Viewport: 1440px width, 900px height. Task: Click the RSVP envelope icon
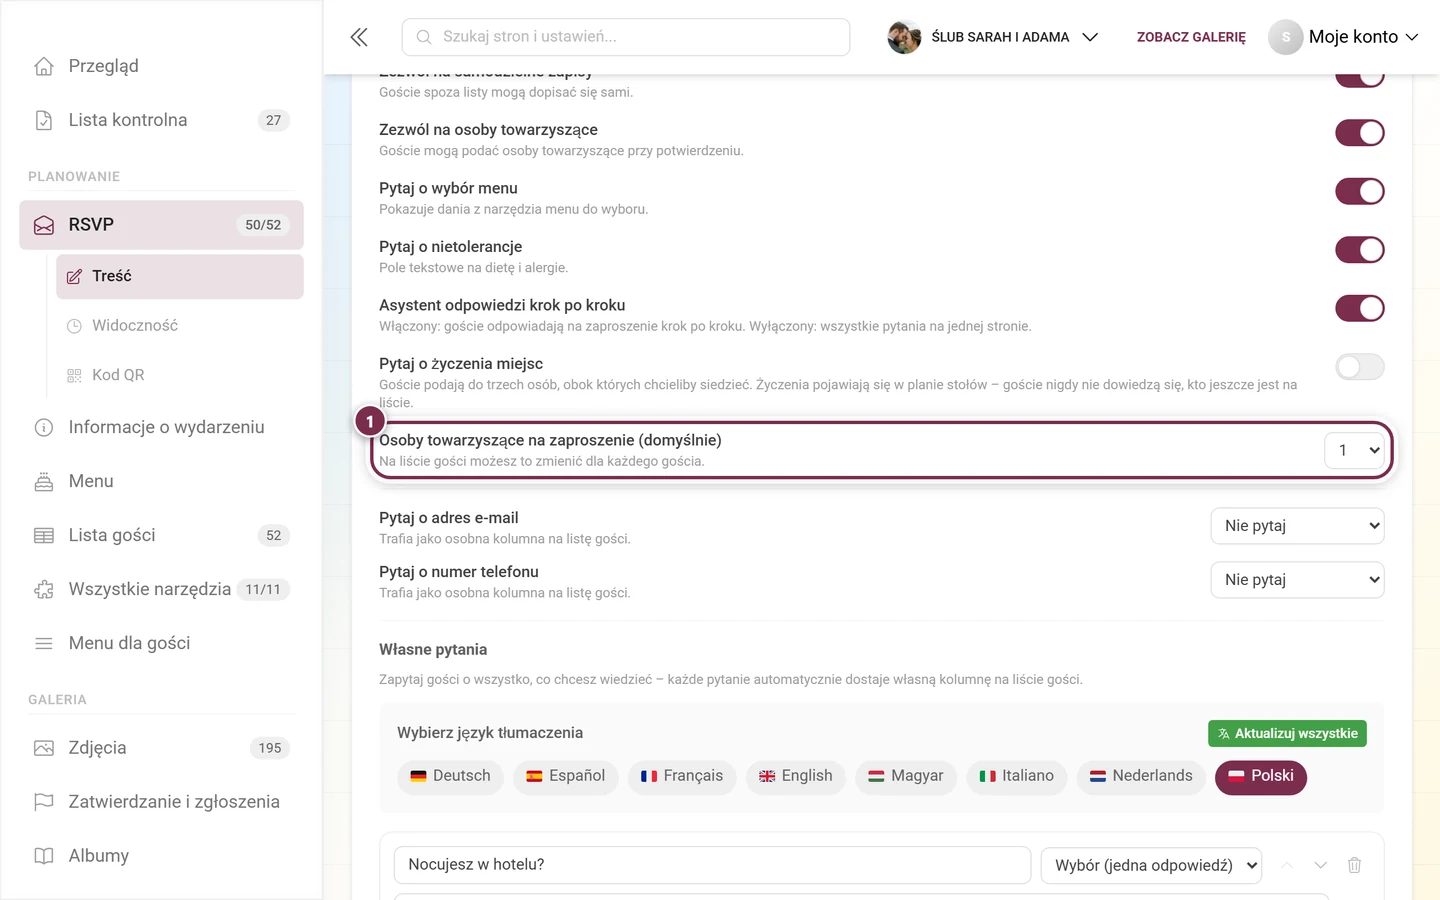point(44,225)
